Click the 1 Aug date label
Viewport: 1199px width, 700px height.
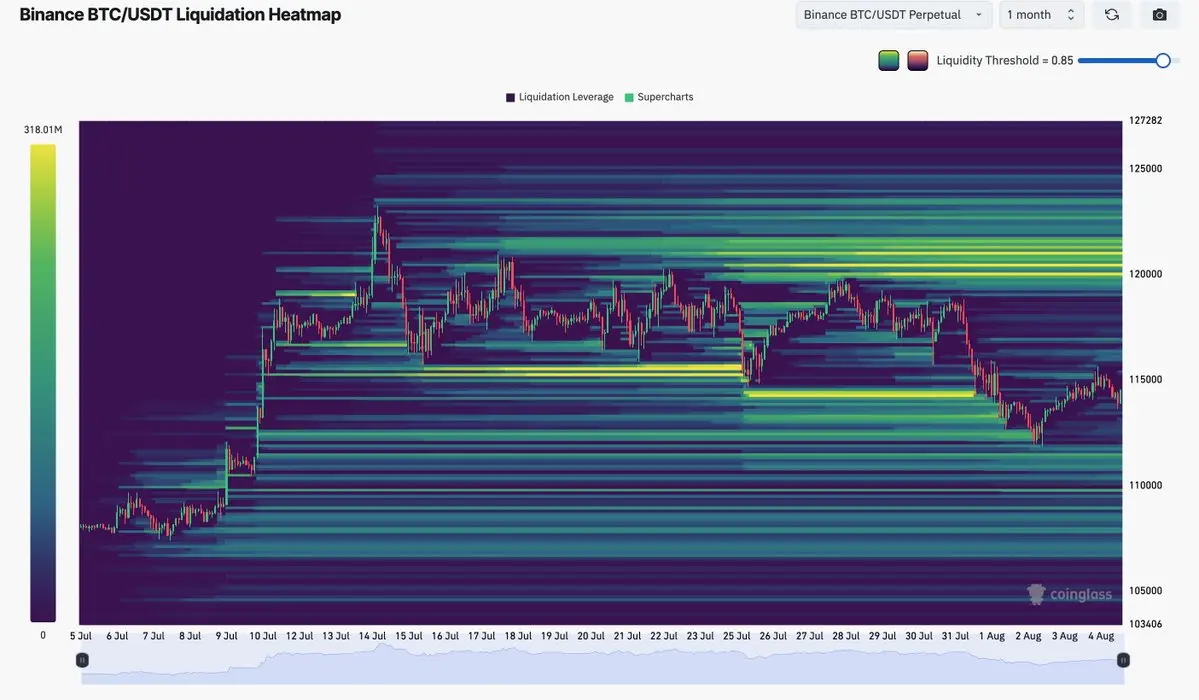[992, 636]
